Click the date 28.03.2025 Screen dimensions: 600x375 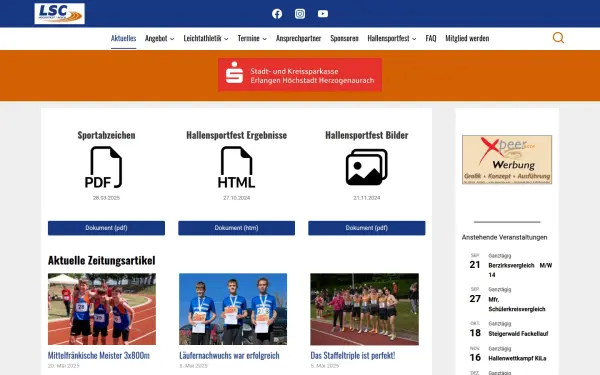(106, 198)
